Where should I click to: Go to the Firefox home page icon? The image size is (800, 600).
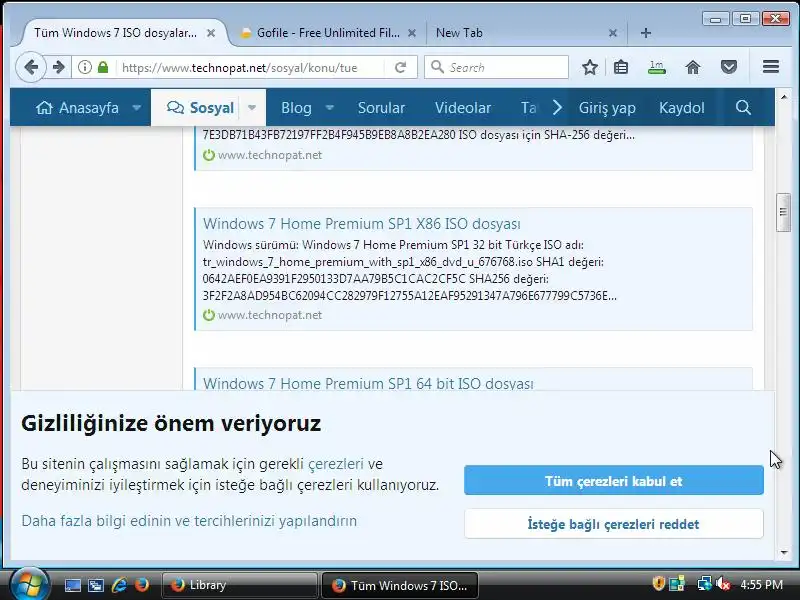tap(693, 67)
